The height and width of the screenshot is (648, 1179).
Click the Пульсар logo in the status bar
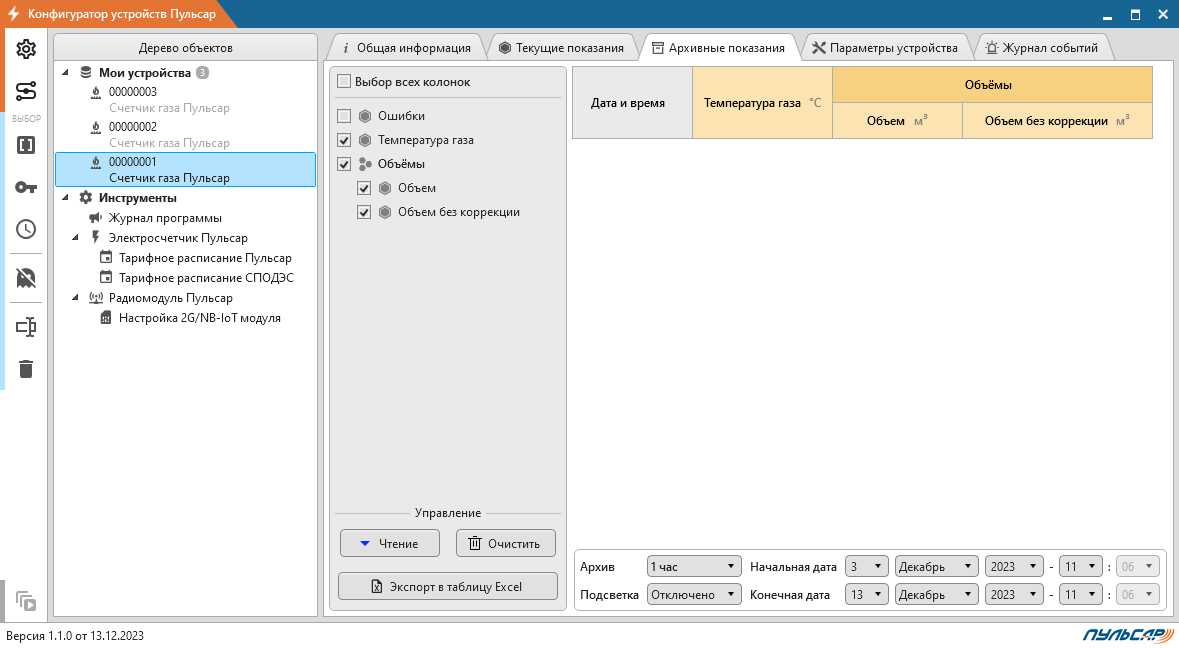[x=1129, y=635]
